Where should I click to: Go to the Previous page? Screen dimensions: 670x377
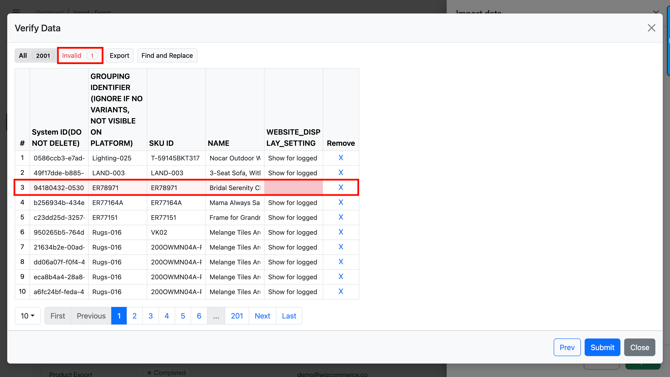coord(91,316)
